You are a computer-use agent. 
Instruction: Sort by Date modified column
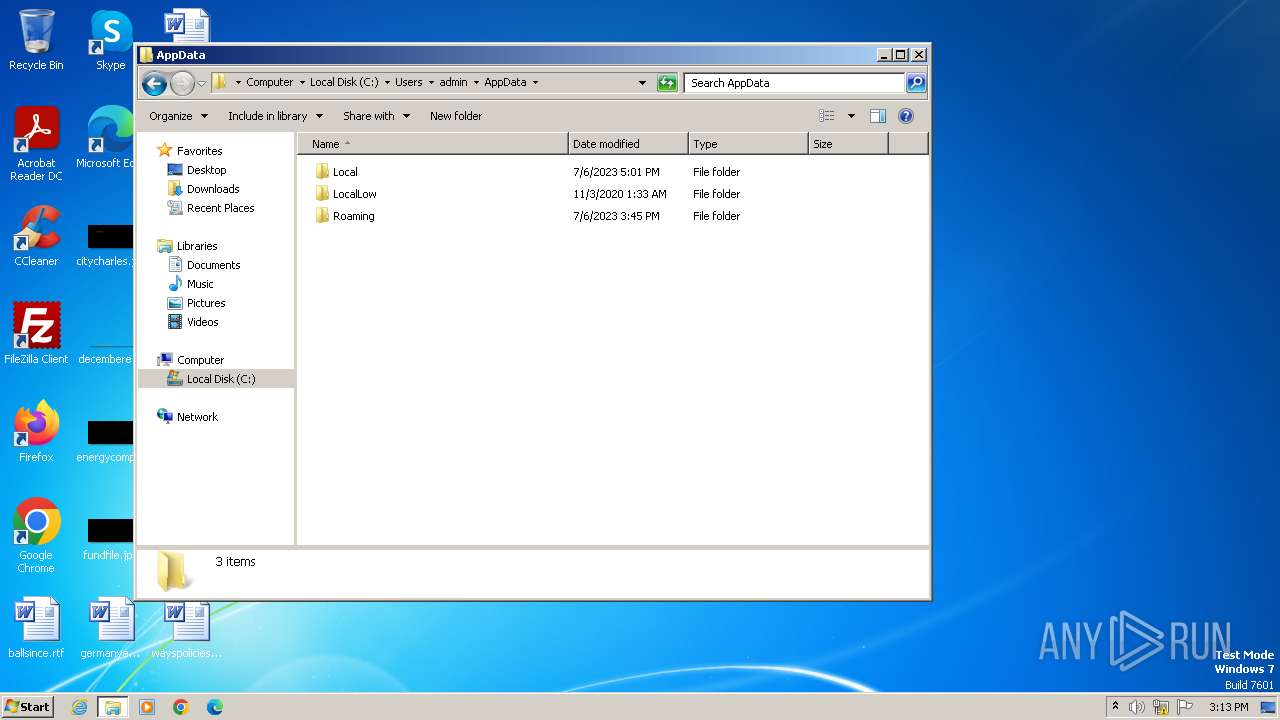(x=628, y=144)
